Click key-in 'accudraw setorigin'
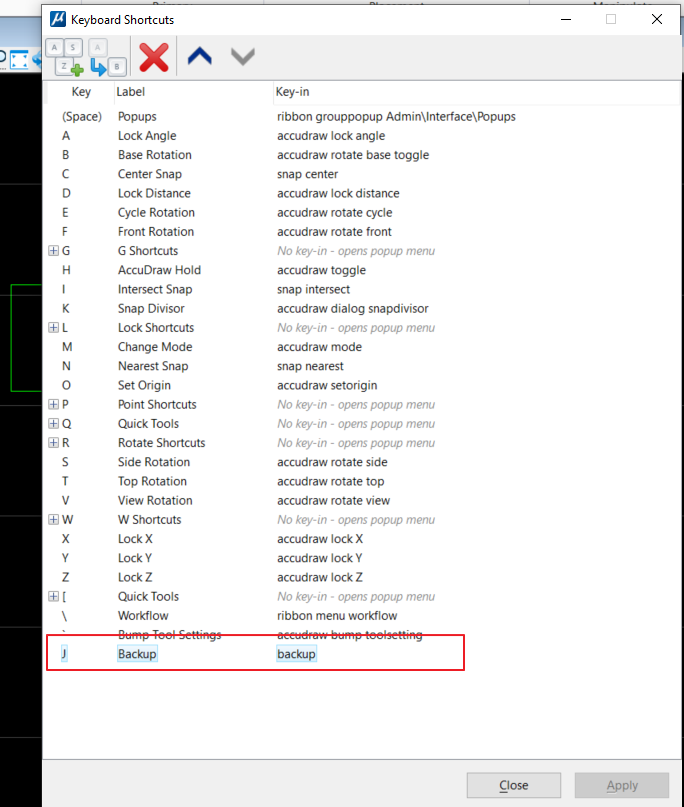Screen dimensions: 684x807 pyautogui.click(x=327, y=385)
